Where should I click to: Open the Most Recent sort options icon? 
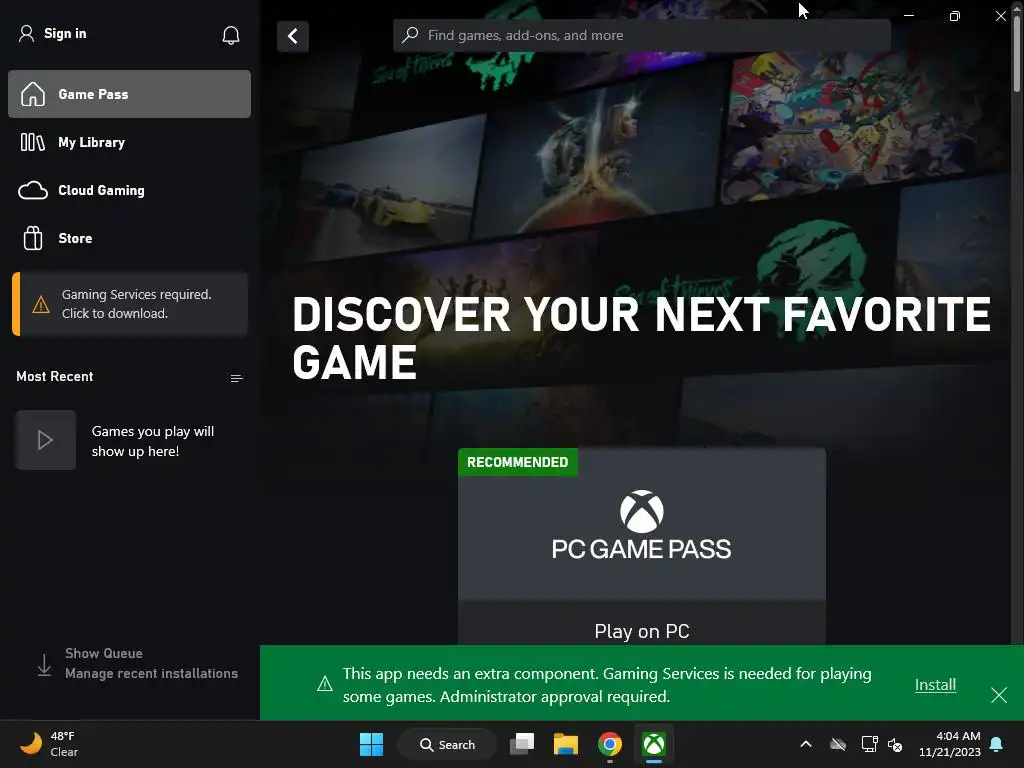[x=236, y=378]
